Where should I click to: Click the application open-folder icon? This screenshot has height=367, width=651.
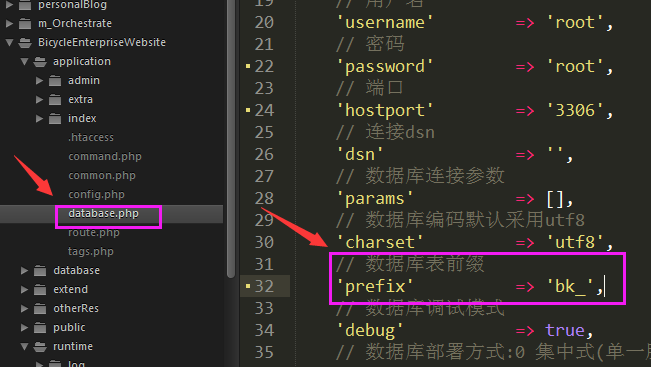pyautogui.click(x=40, y=62)
